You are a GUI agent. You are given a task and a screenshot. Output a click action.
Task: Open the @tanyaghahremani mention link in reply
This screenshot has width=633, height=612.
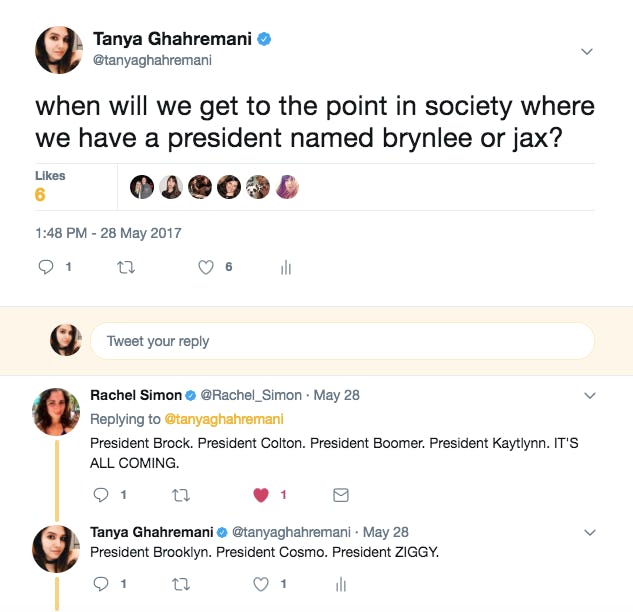(x=224, y=419)
